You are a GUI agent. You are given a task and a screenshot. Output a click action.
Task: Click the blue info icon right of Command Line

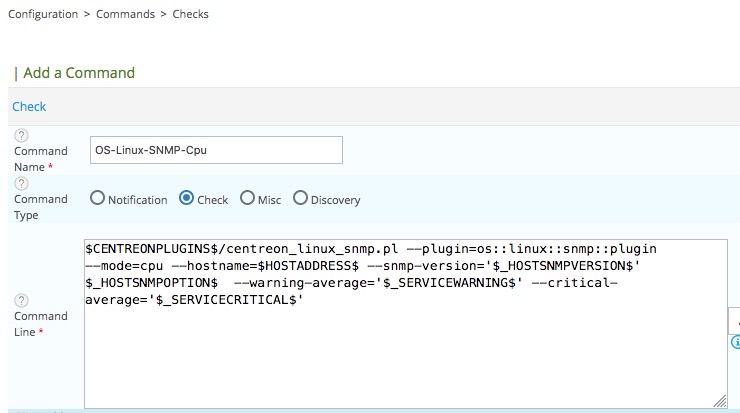735,343
